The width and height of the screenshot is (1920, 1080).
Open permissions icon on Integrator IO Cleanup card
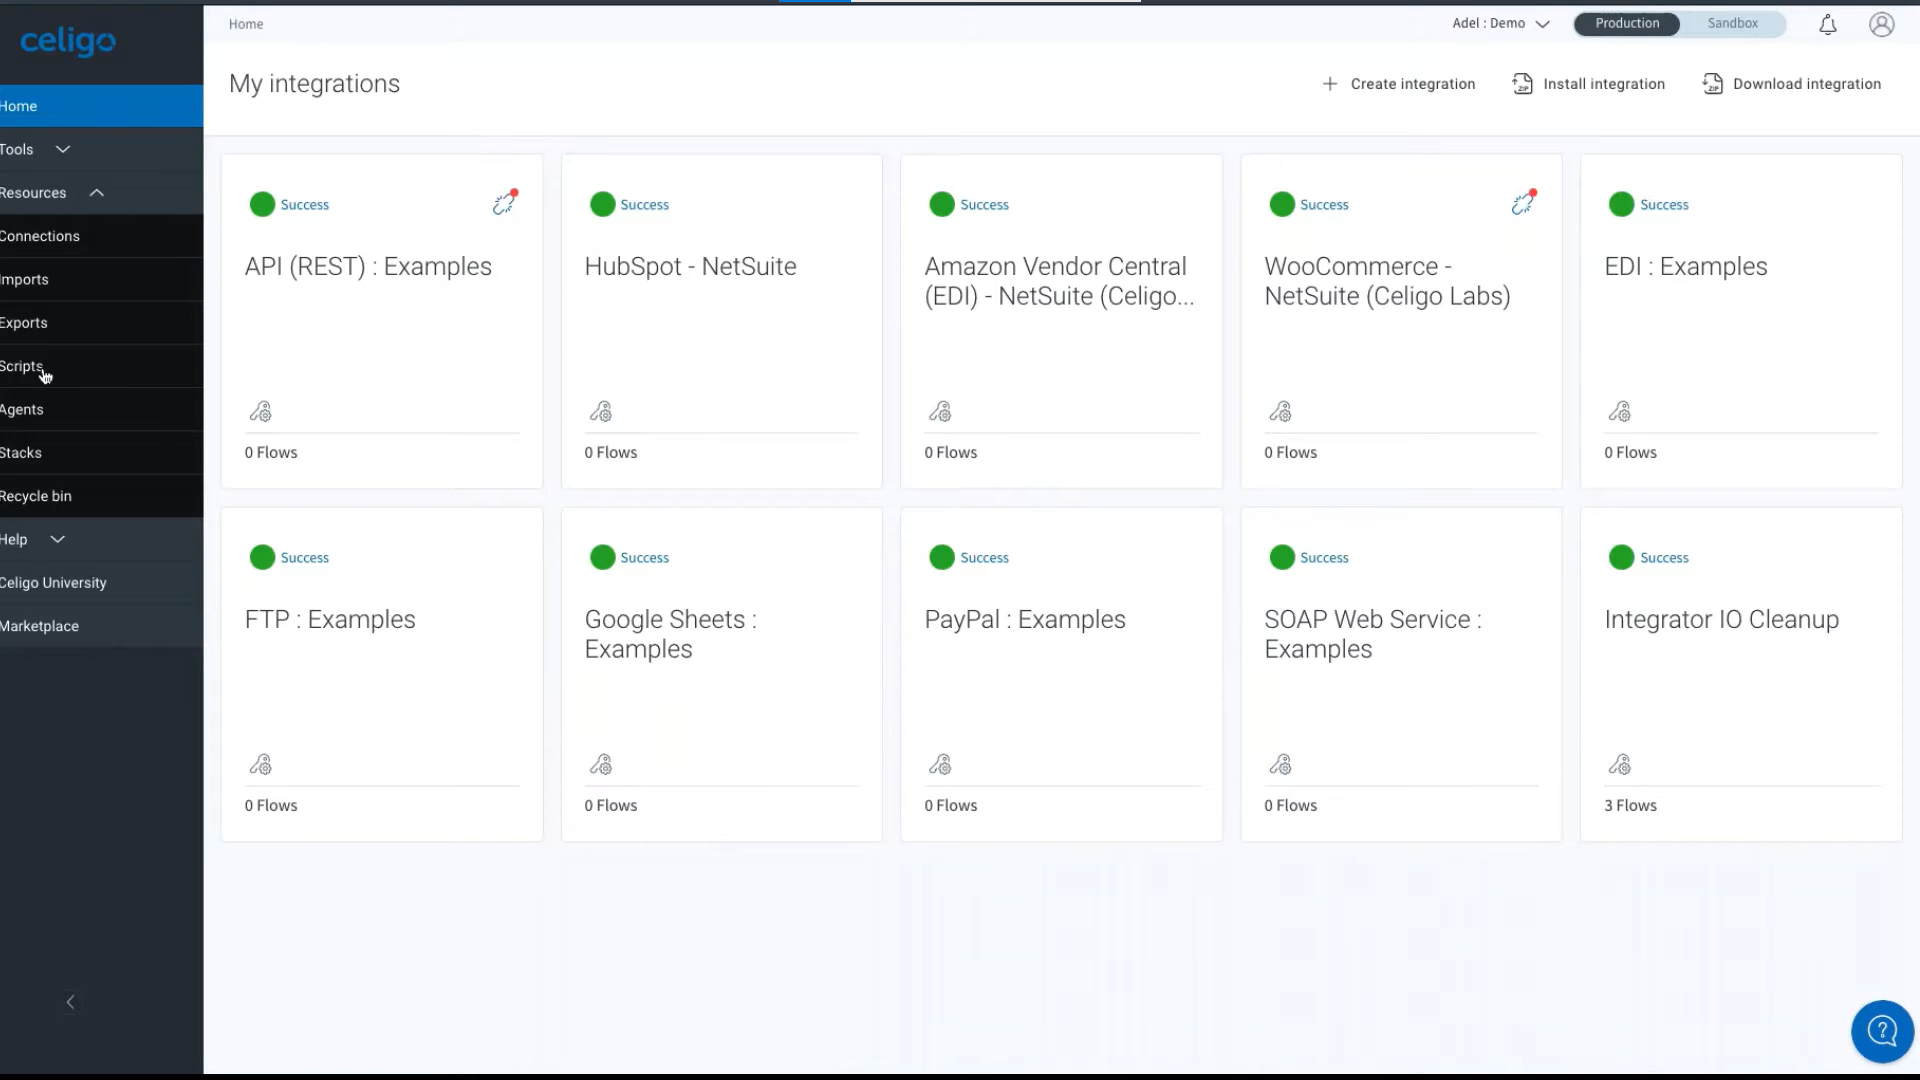pos(1619,764)
